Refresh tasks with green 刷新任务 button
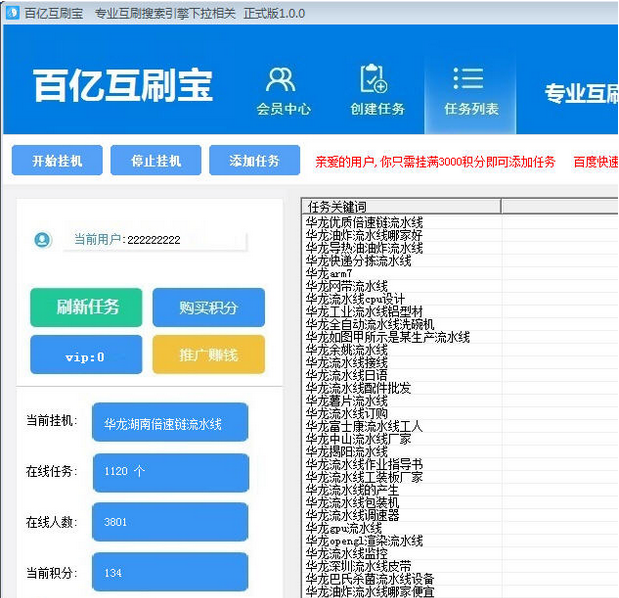Screen dimensions: 619x598 click(x=86, y=307)
